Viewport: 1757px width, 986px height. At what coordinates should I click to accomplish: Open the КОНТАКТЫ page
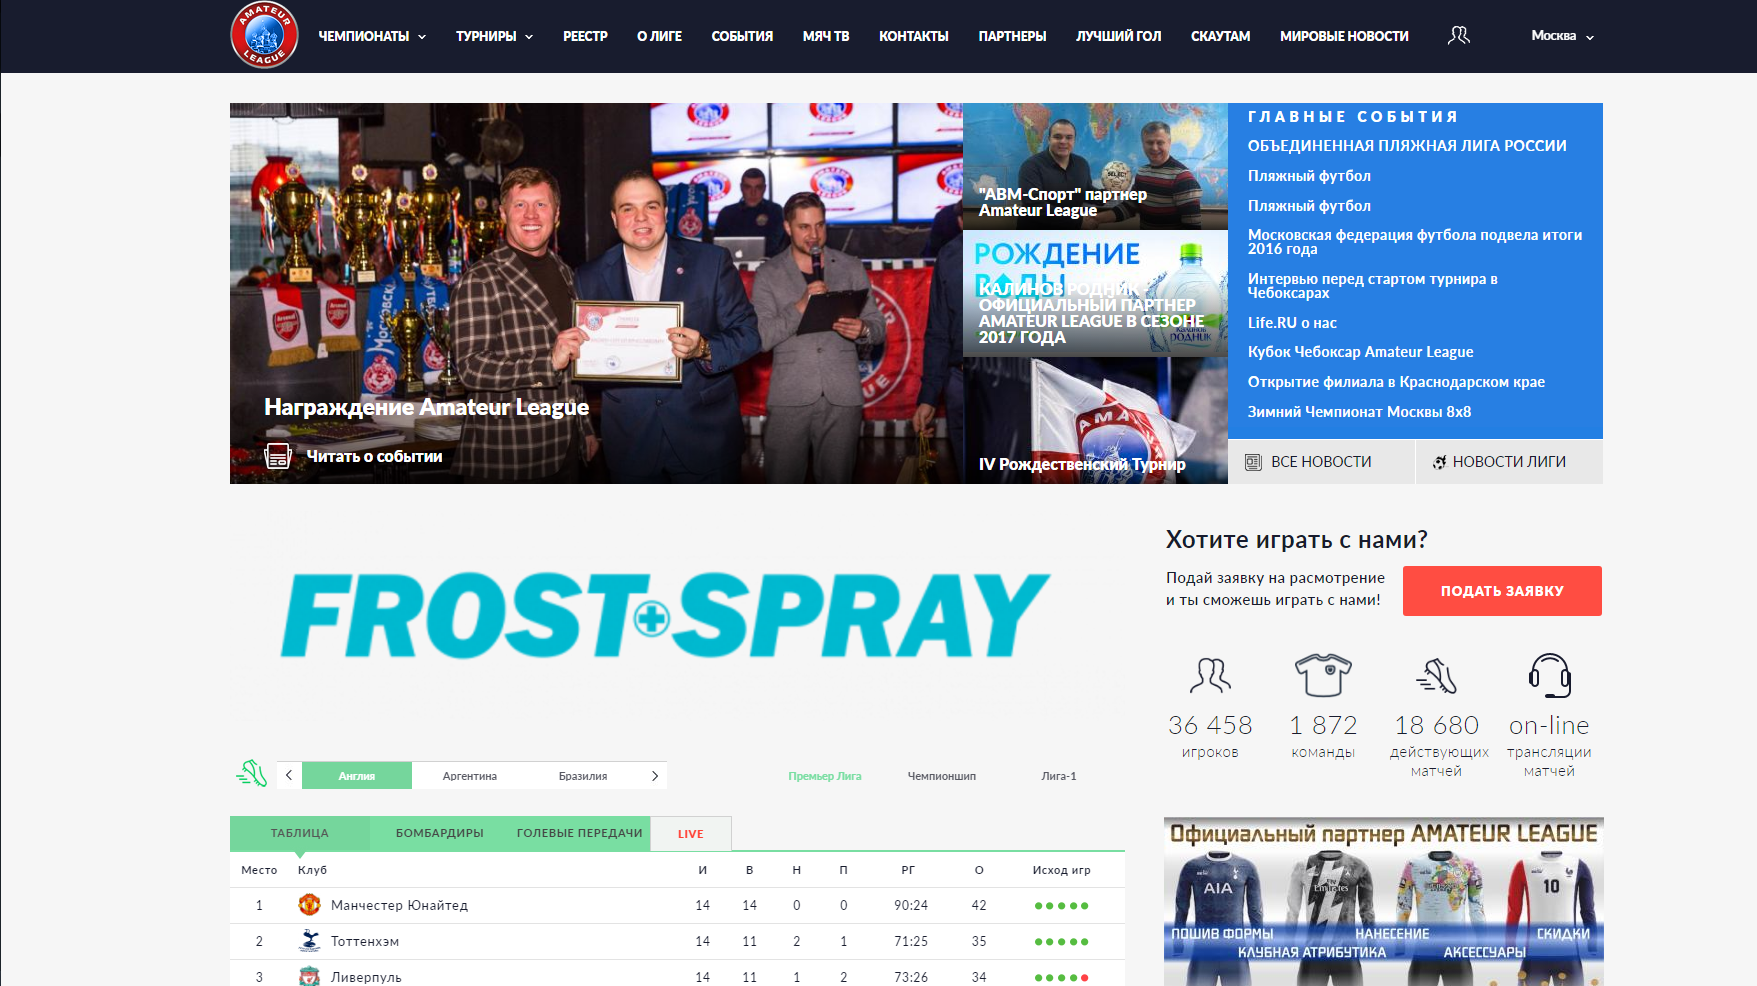[x=914, y=36]
